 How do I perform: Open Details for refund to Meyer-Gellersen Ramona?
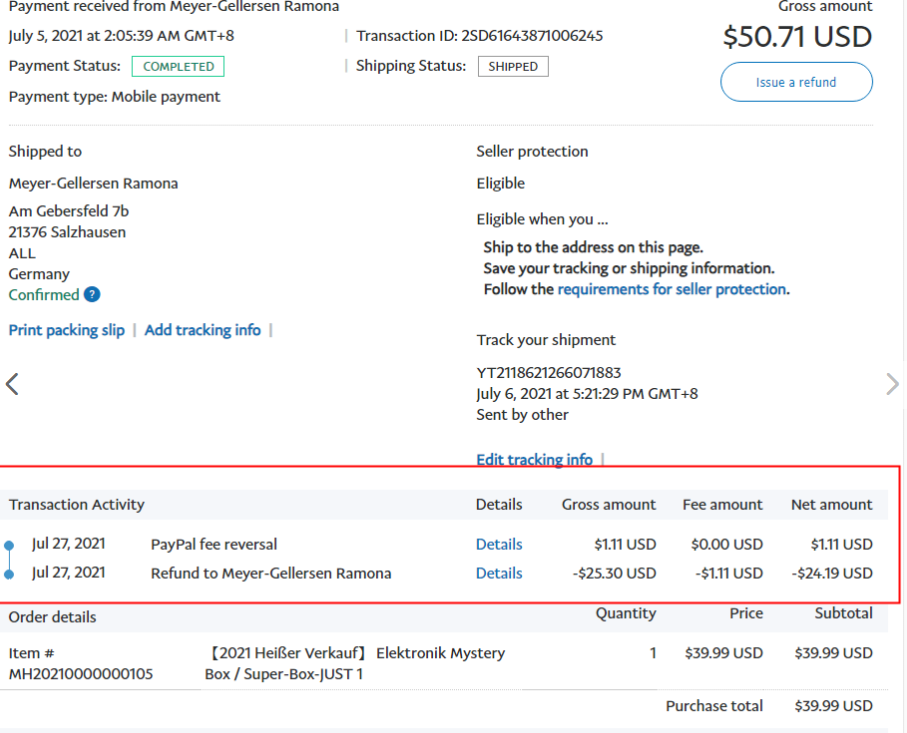[x=499, y=573]
